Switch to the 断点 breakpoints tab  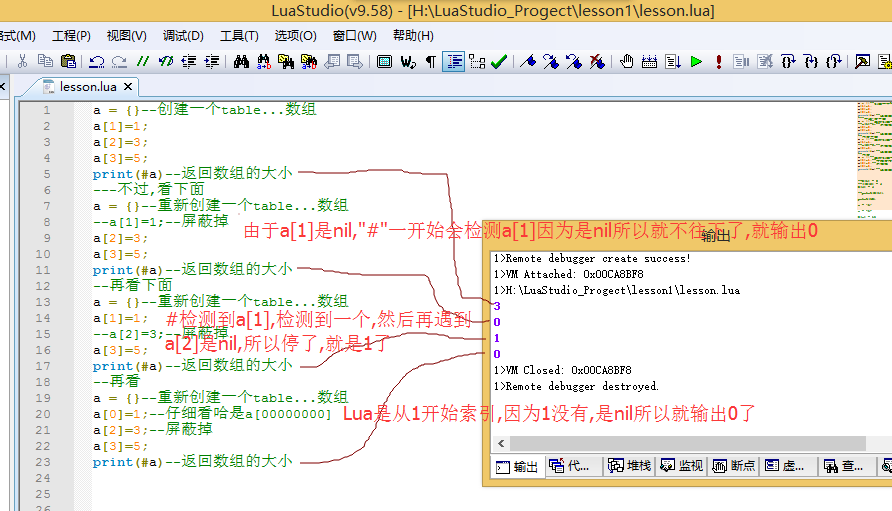tap(733, 466)
